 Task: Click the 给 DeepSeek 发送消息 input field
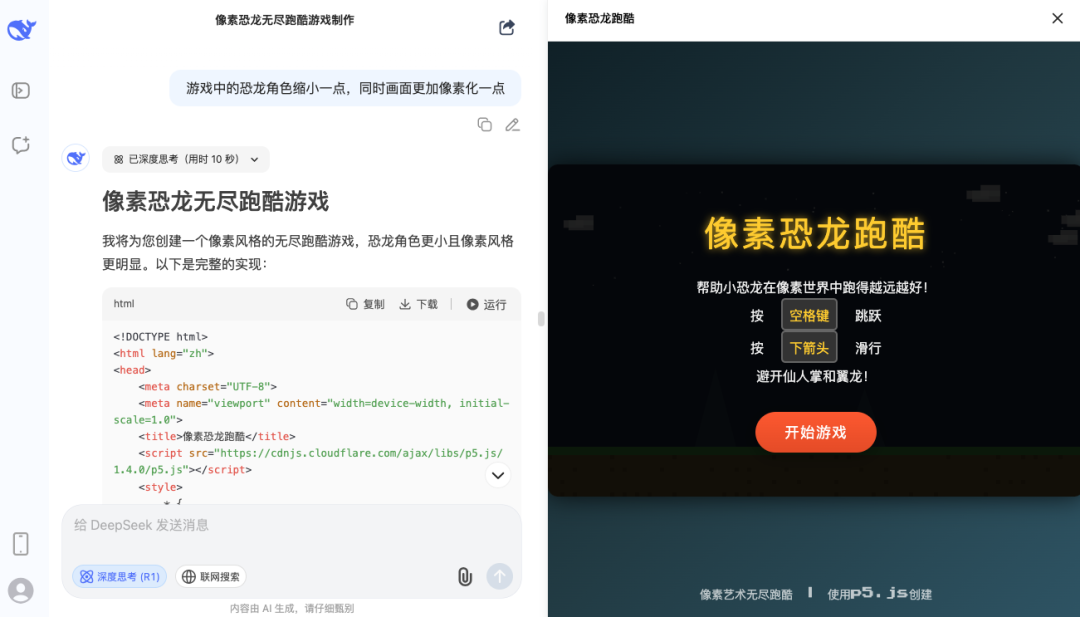(x=291, y=525)
